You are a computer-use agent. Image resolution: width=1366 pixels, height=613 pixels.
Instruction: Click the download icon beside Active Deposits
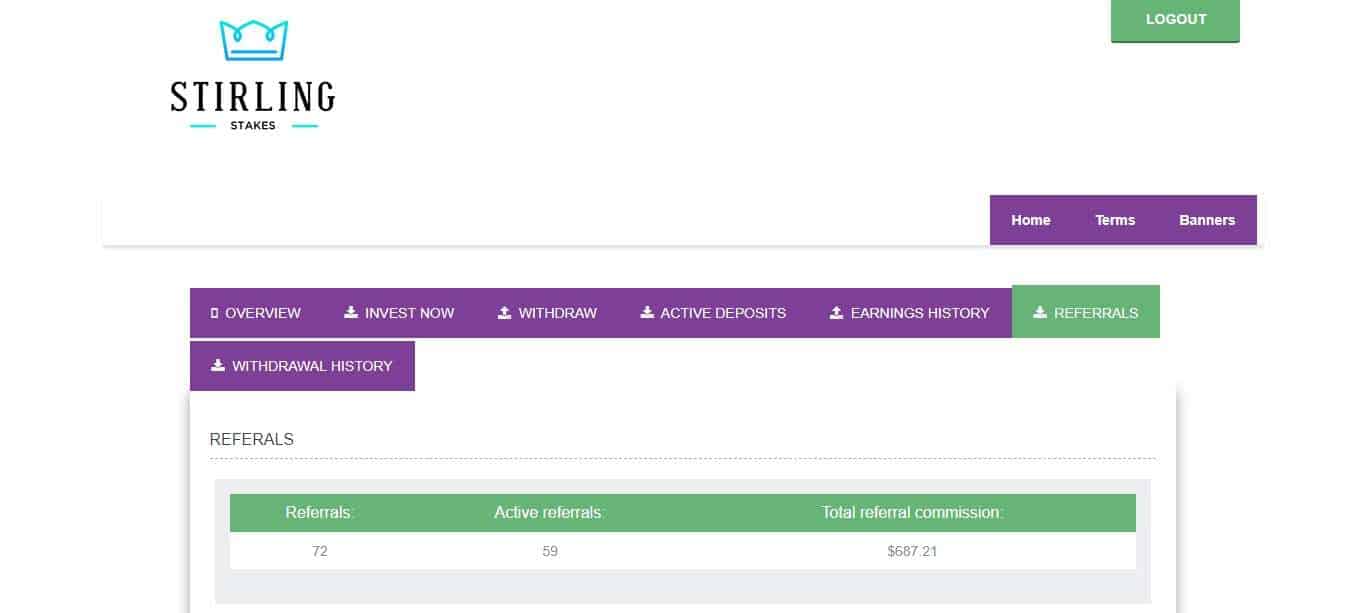pyautogui.click(x=647, y=312)
